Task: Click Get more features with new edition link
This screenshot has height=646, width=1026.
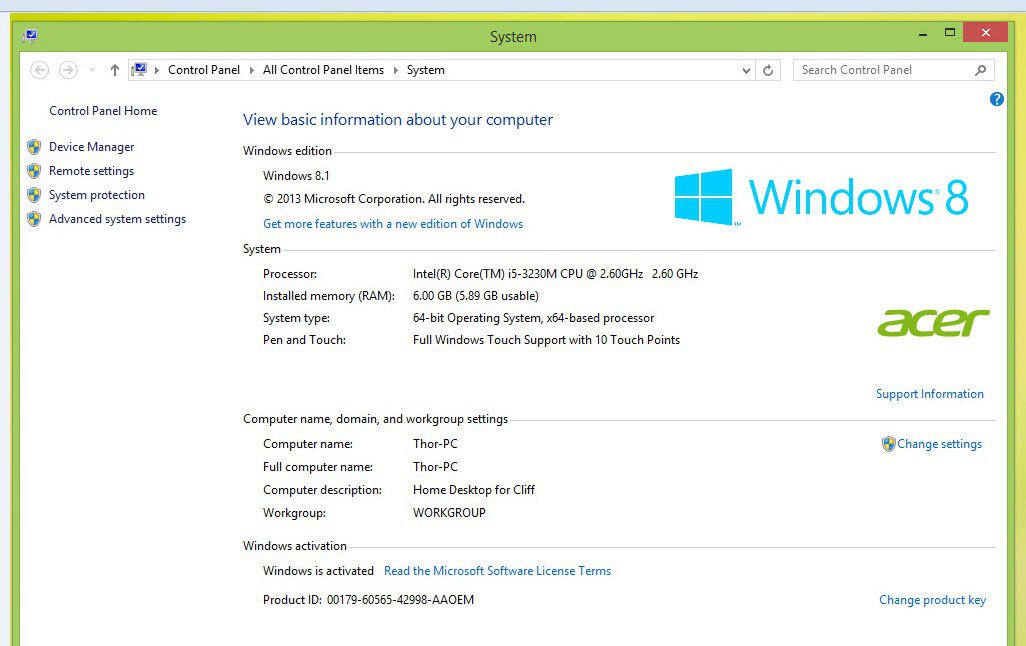Action: 393,224
